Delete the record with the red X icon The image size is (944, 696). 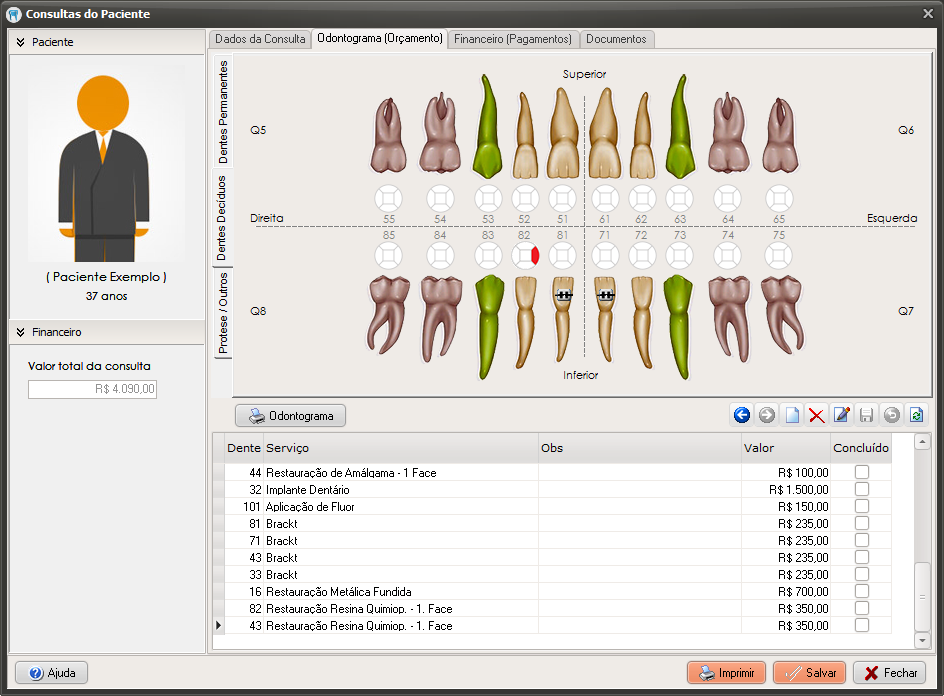[817, 415]
